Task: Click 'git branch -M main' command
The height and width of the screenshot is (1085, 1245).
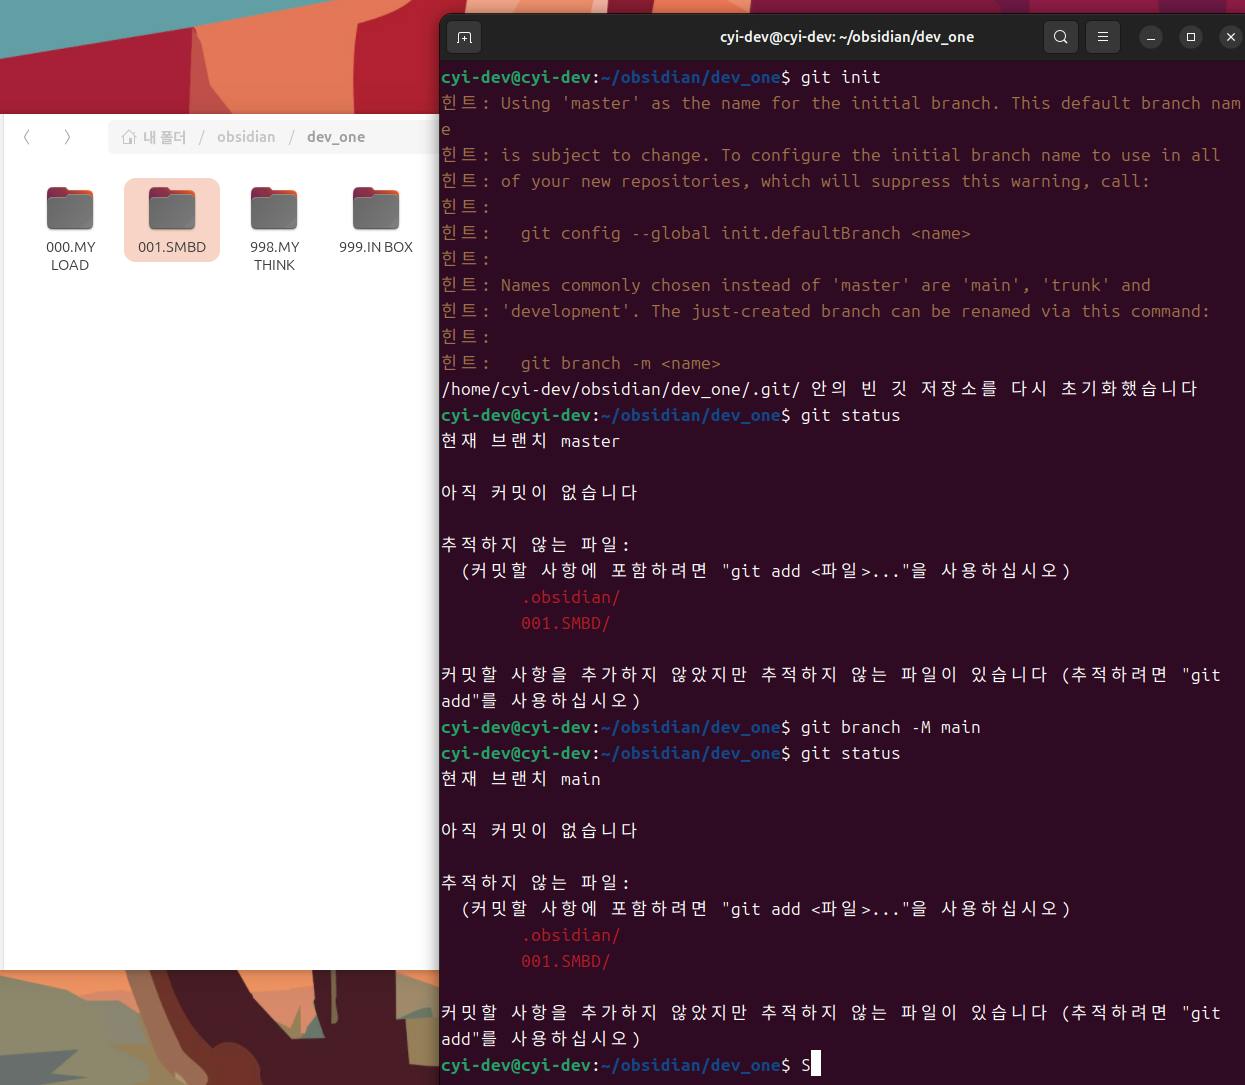Action: tap(890, 727)
